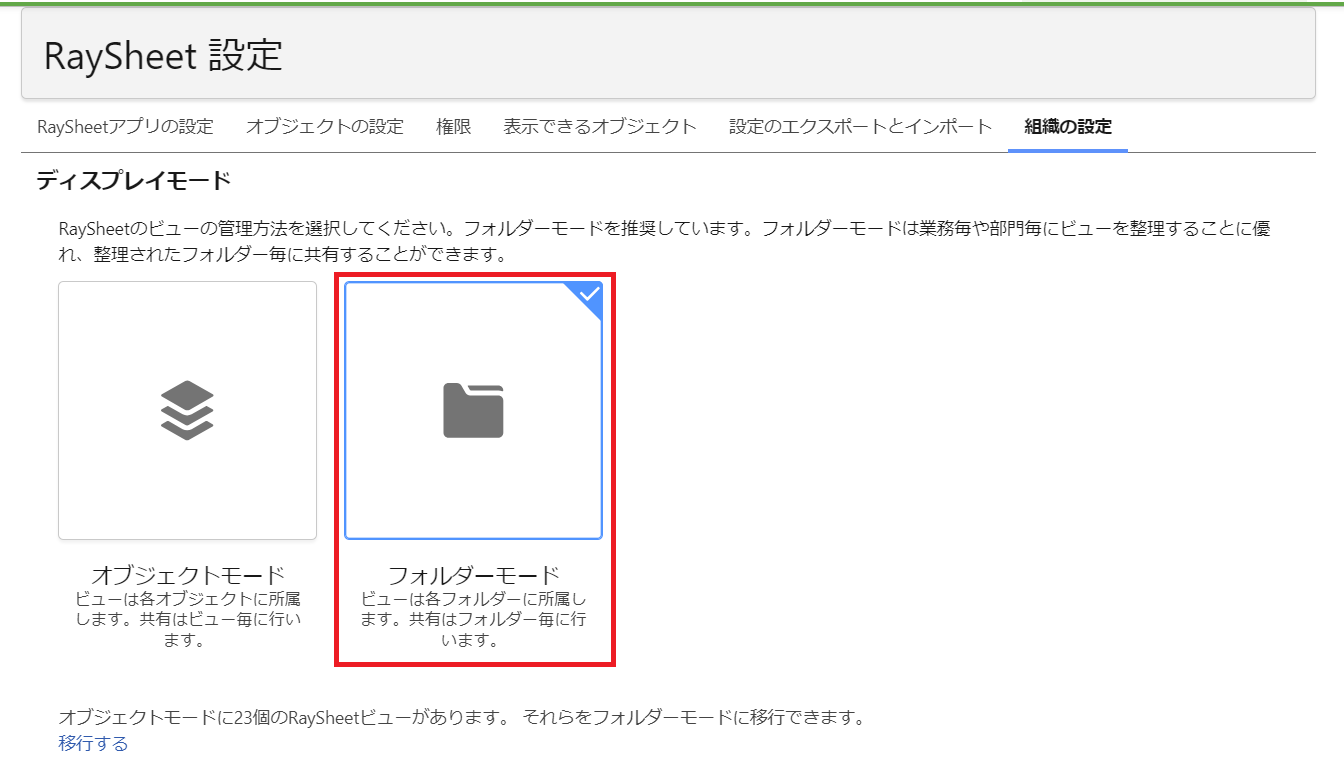Click the 移行する link
Screen dimensions: 1344x767
click(x=93, y=744)
